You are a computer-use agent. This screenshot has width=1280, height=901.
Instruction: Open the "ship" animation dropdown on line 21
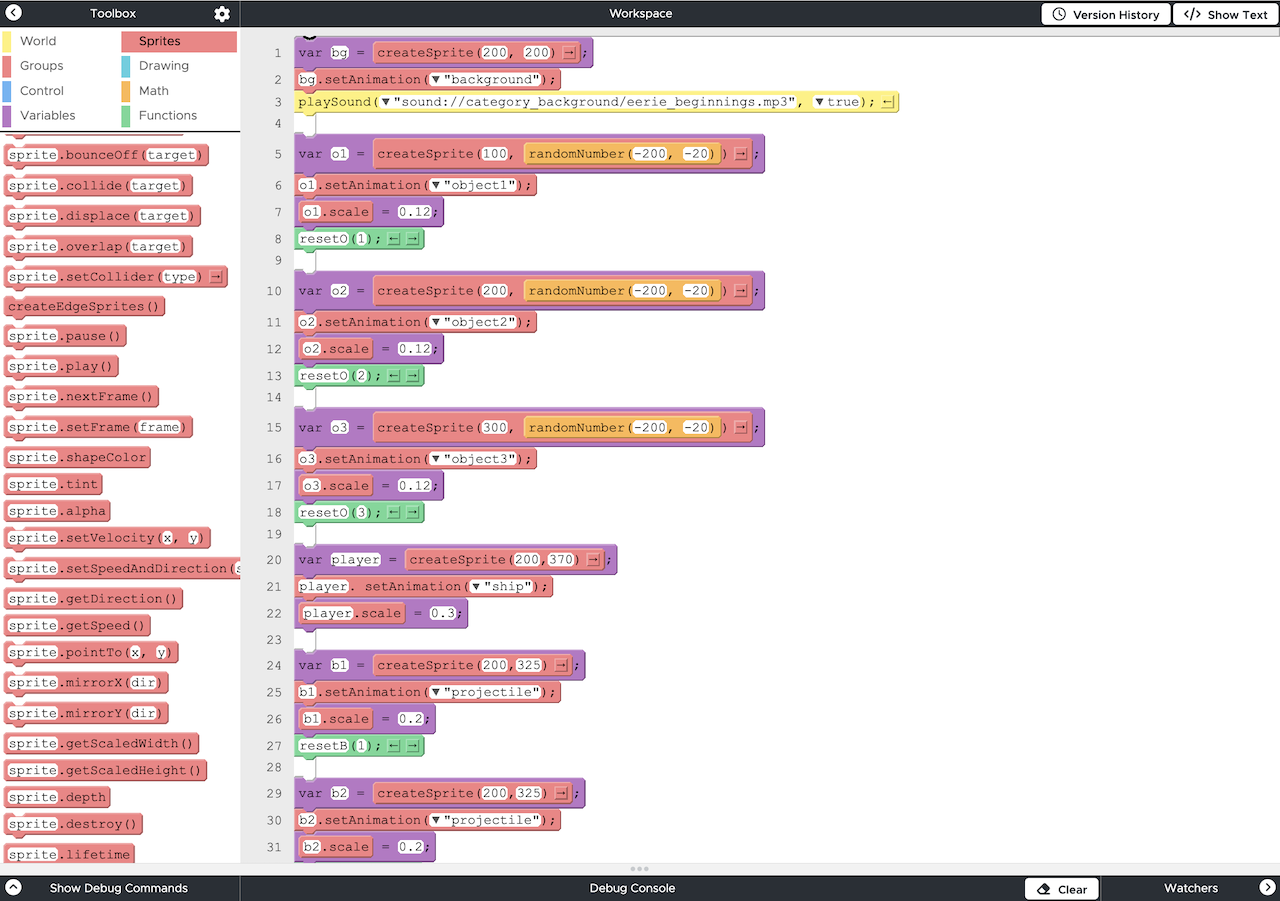click(476, 587)
